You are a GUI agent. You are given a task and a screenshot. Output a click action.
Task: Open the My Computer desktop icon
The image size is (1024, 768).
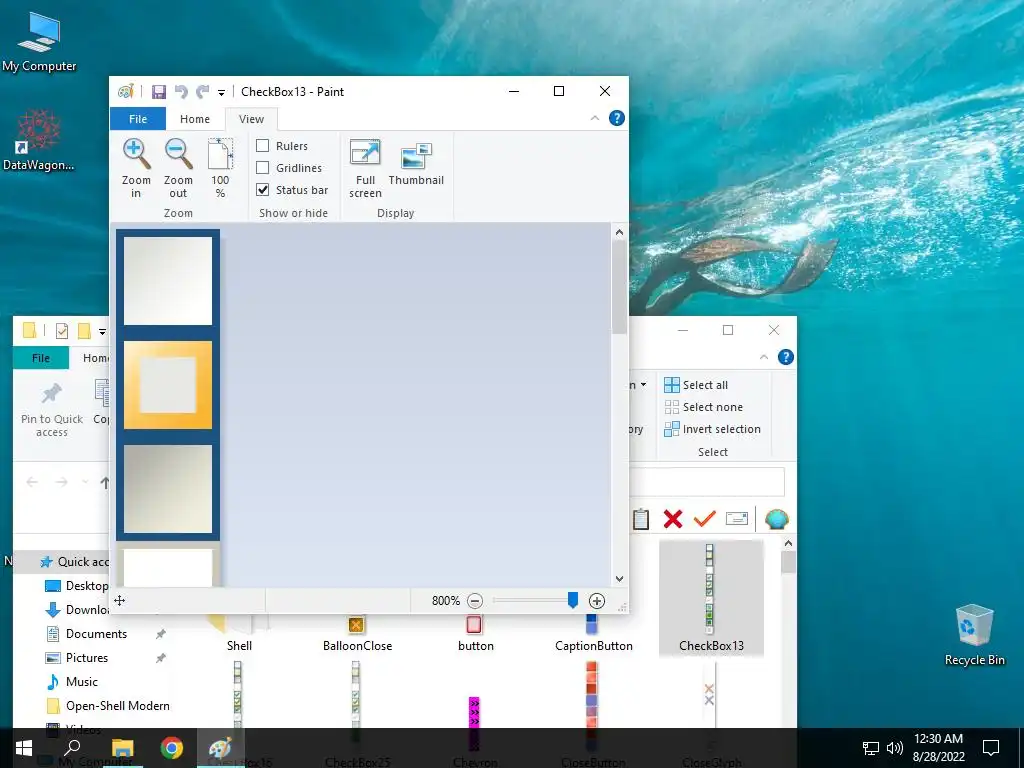(x=39, y=42)
